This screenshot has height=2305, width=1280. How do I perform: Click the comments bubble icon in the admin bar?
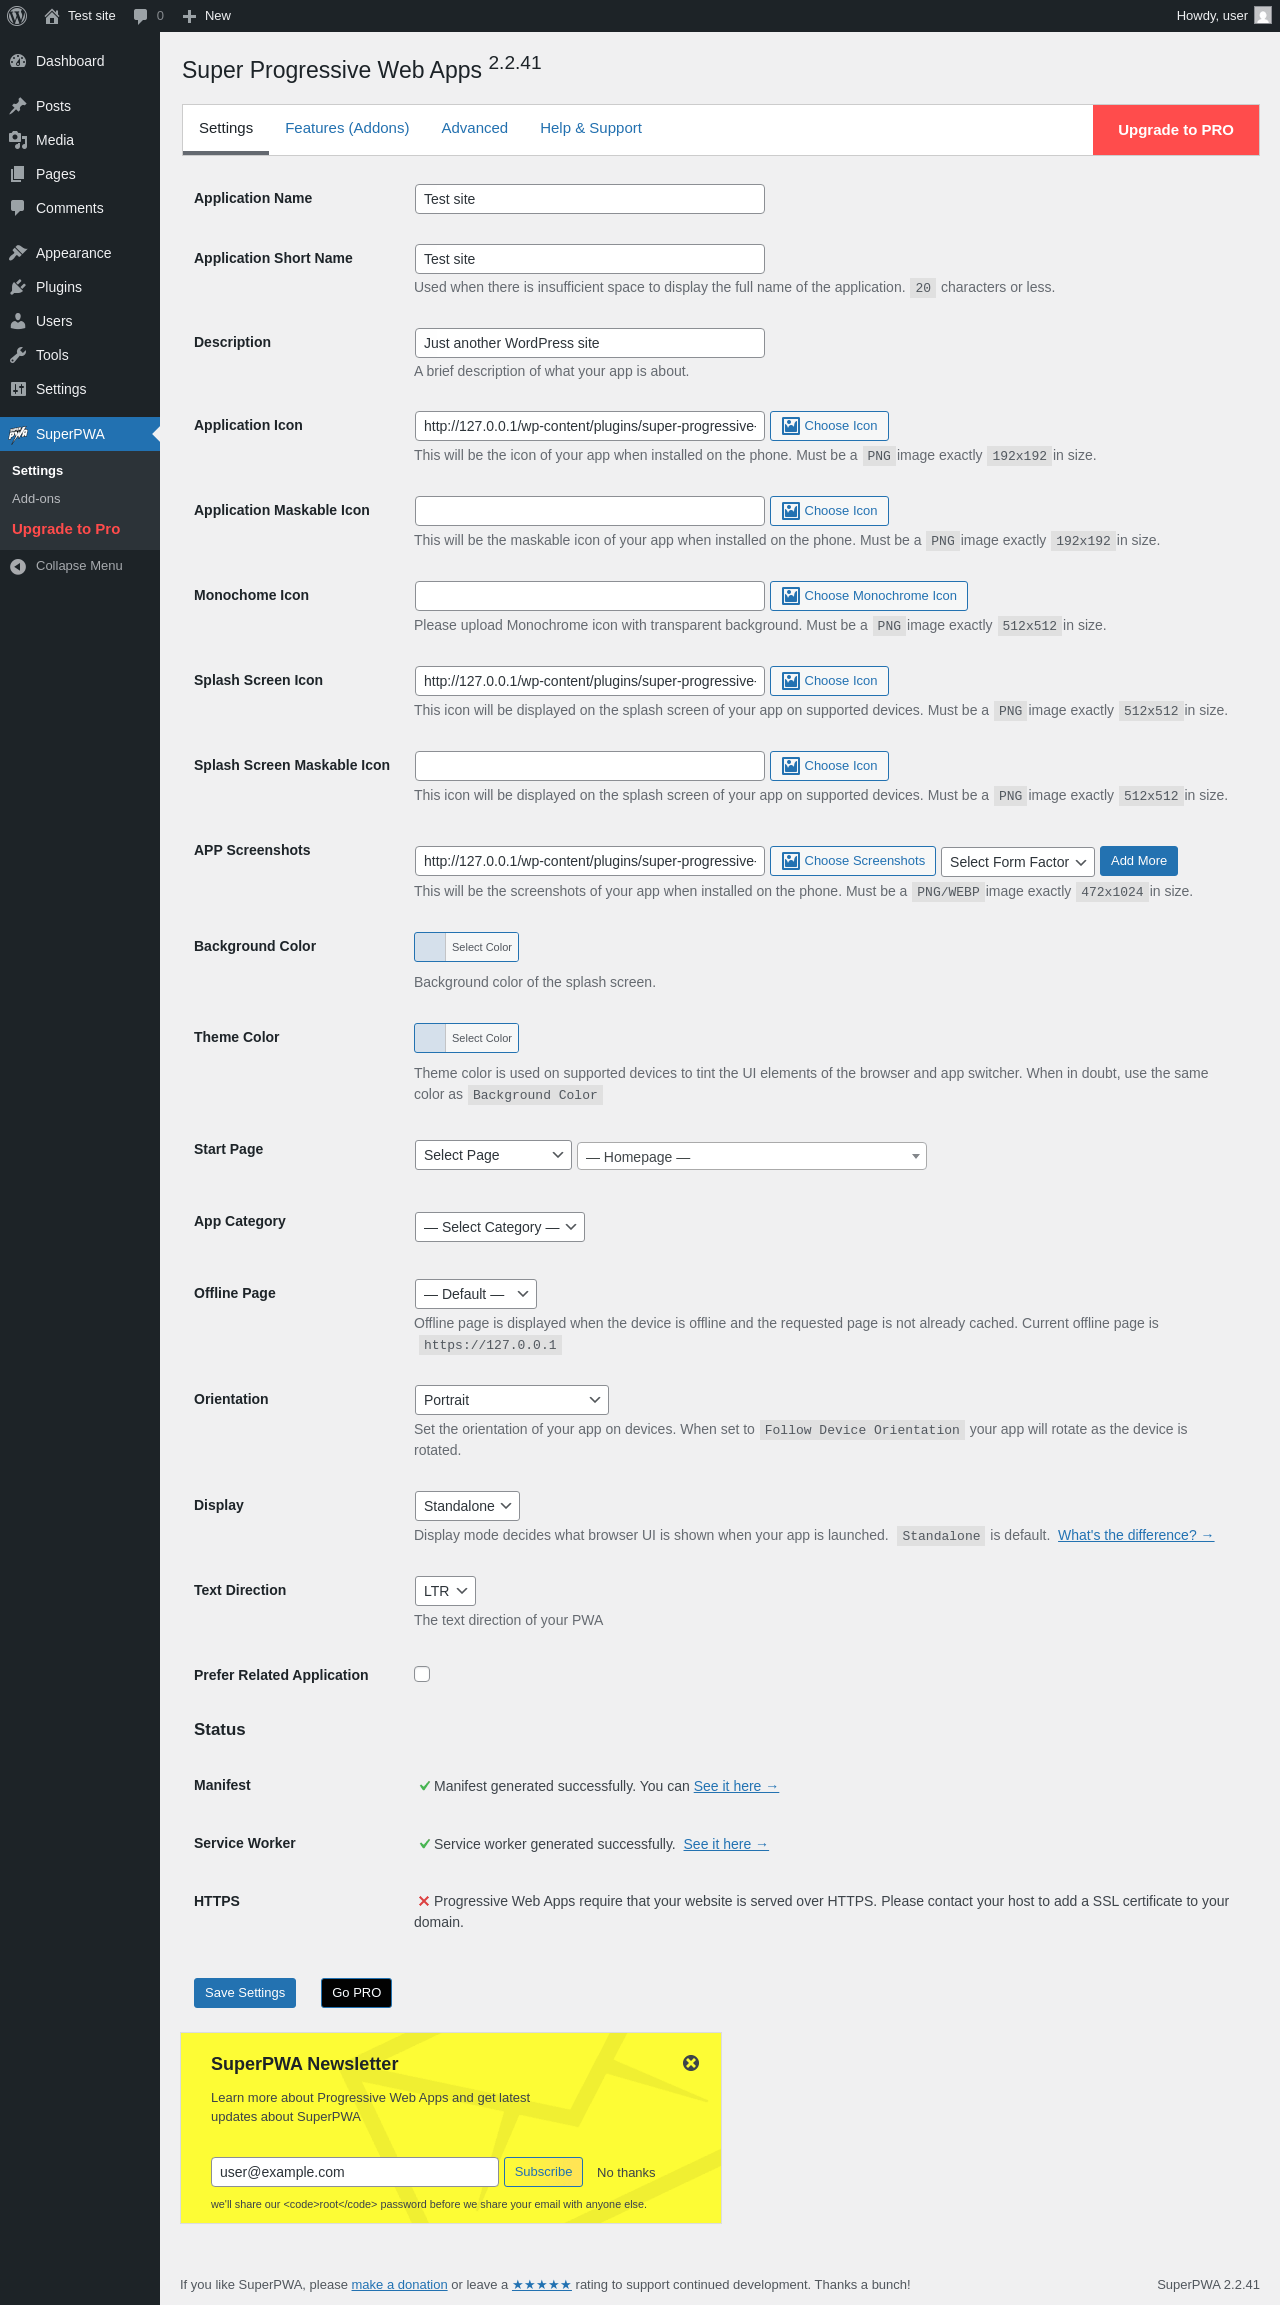pos(141,16)
